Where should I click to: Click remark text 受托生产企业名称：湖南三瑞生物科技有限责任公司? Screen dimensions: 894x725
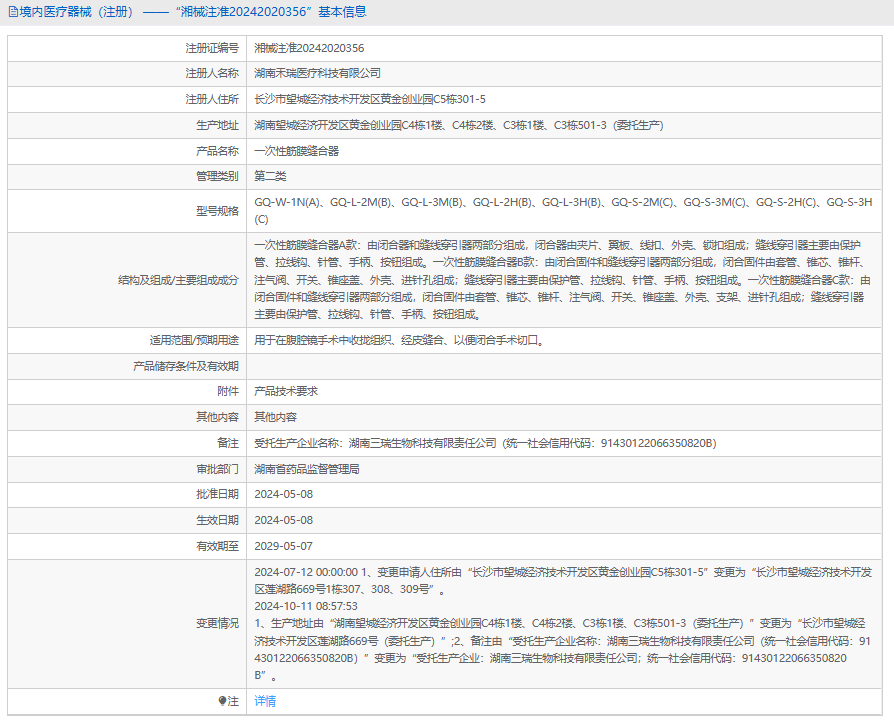pyautogui.click(x=485, y=443)
